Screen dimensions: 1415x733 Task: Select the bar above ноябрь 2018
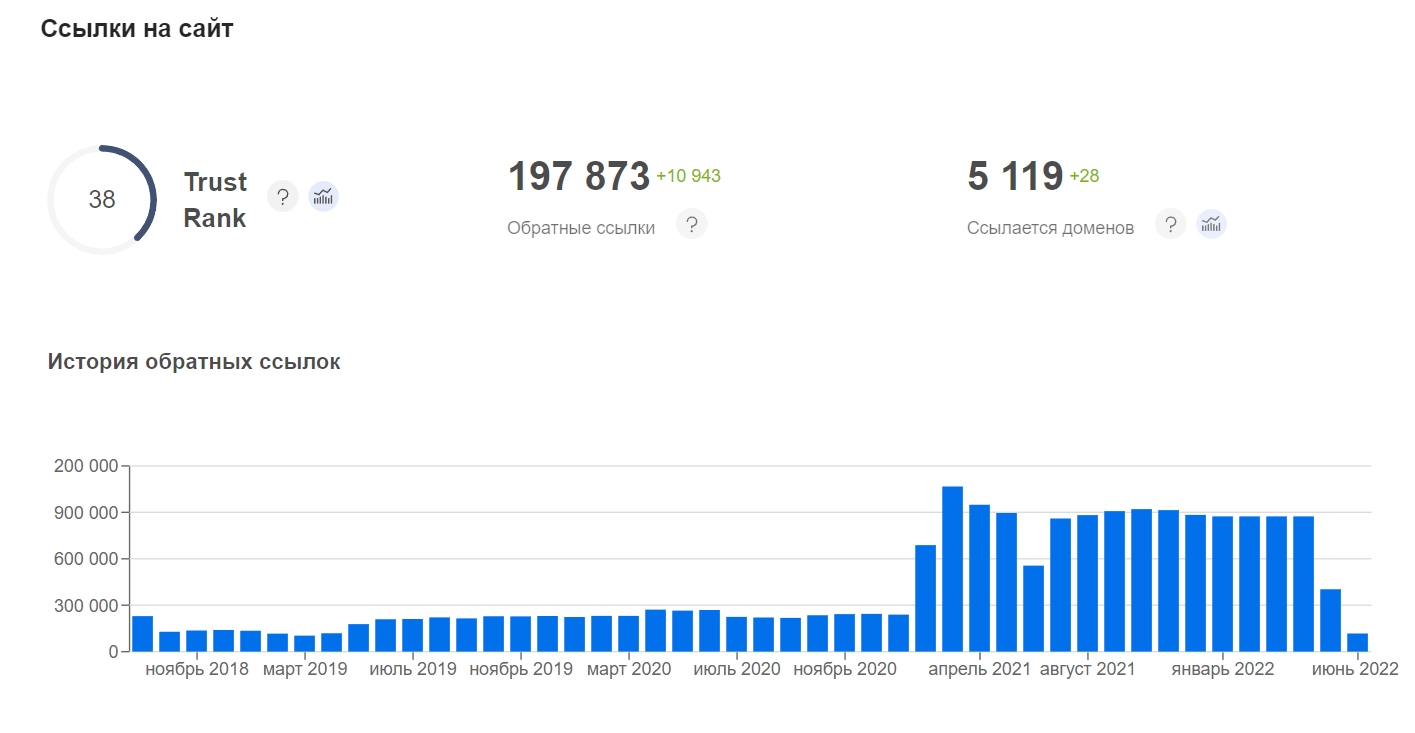click(196, 641)
